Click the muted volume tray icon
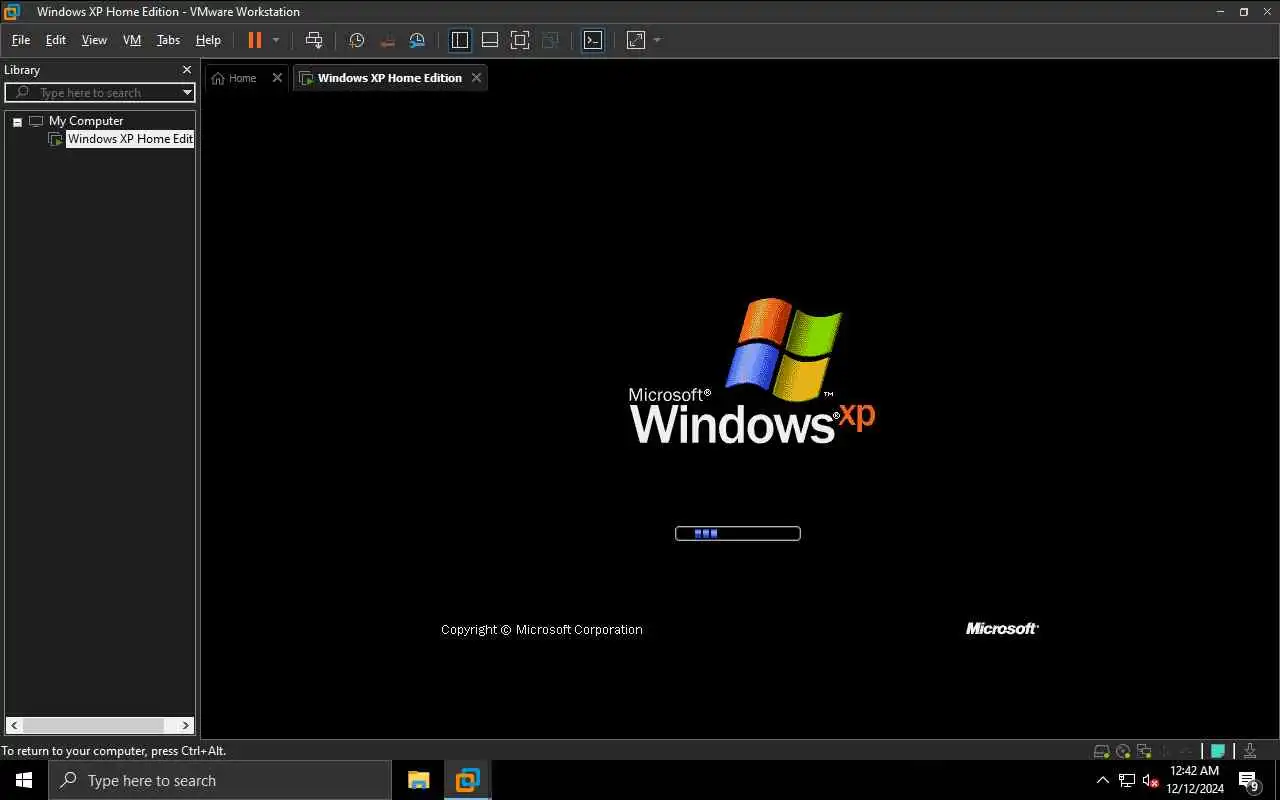This screenshot has width=1280, height=800. click(x=1150, y=780)
